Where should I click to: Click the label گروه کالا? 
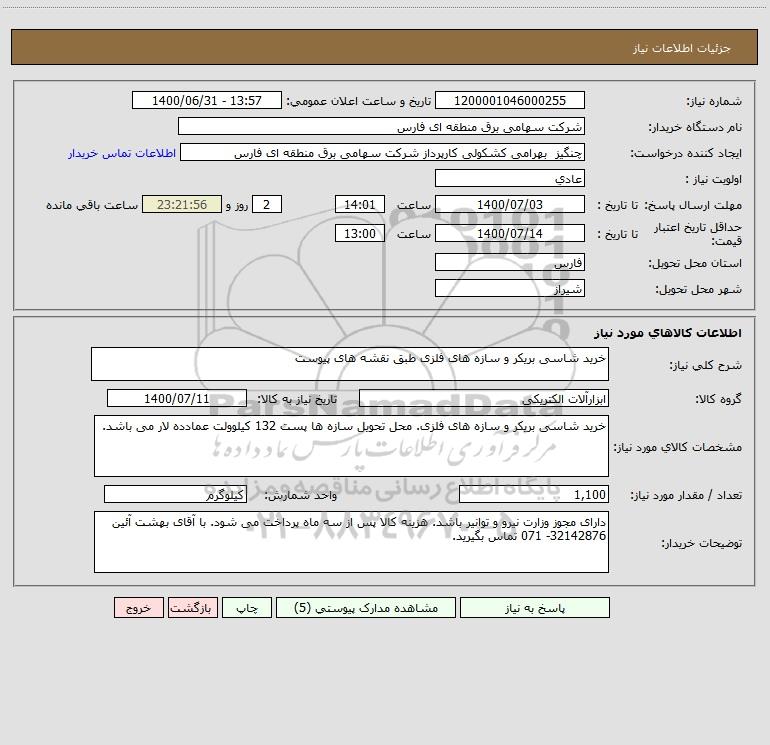coord(718,399)
